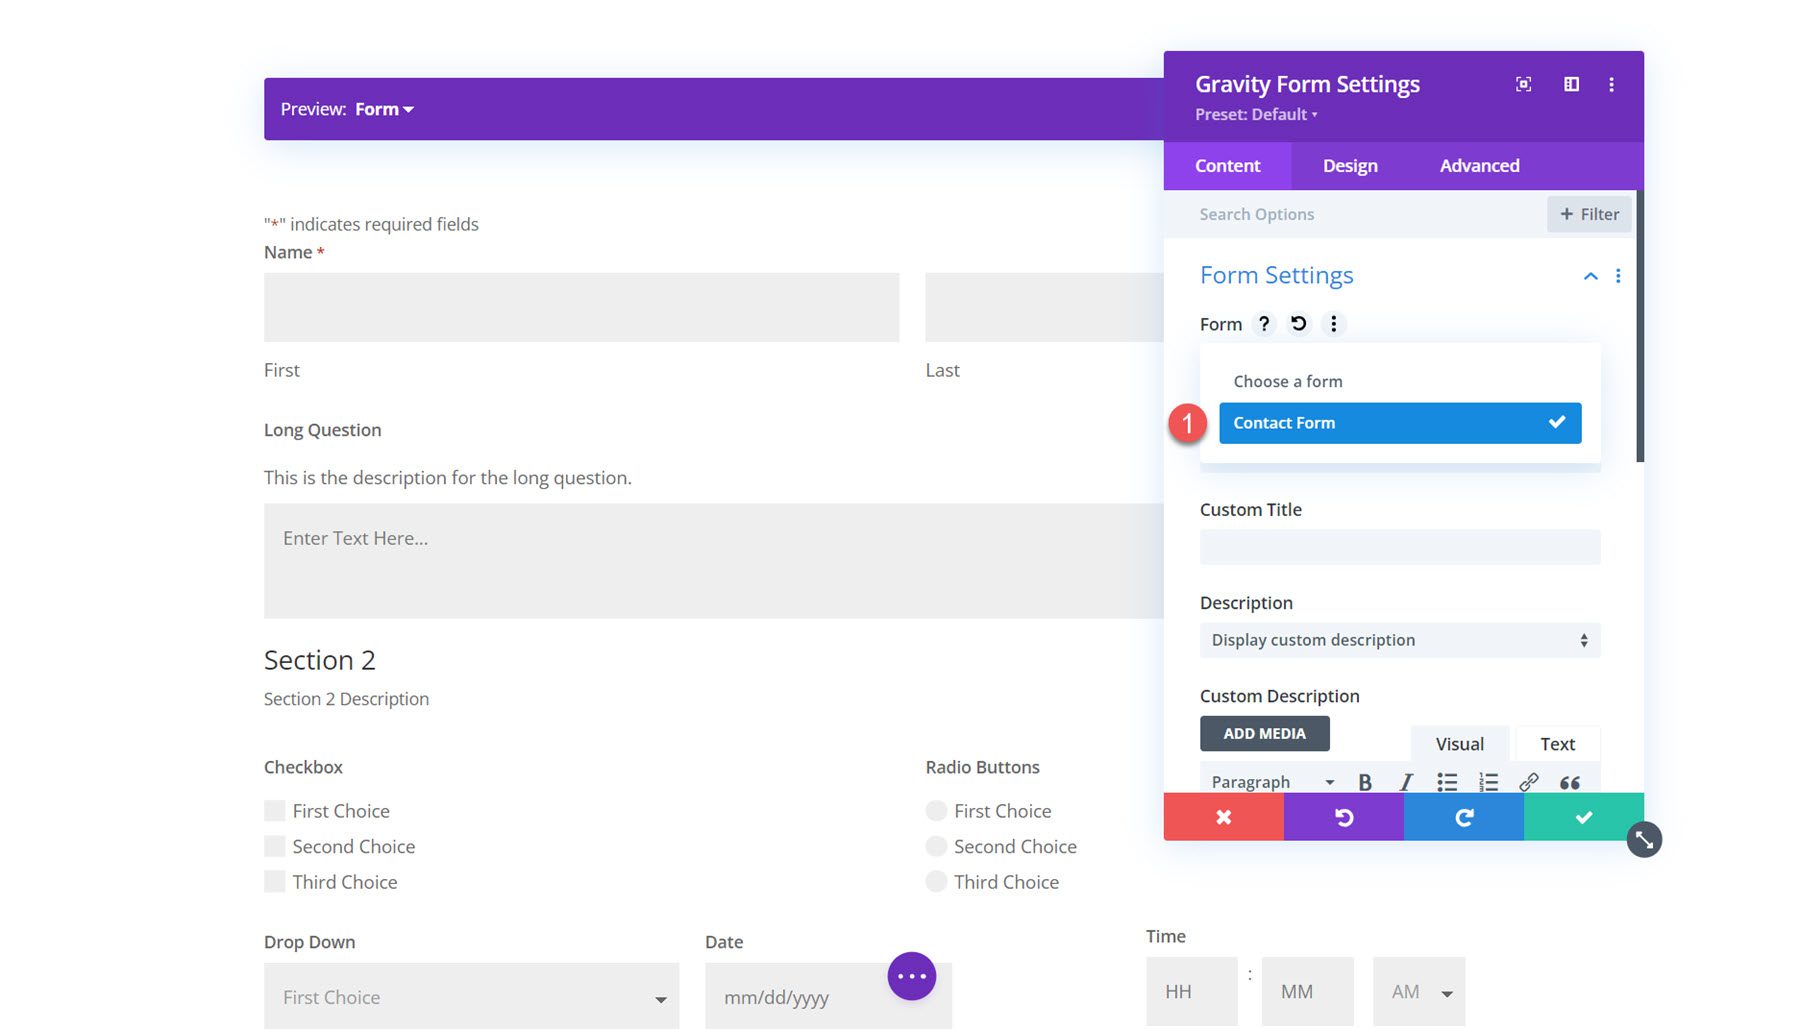Viewport: 1800px width, 1029px height.
Task: Open the Text tab of the editor
Action: click(1556, 743)
